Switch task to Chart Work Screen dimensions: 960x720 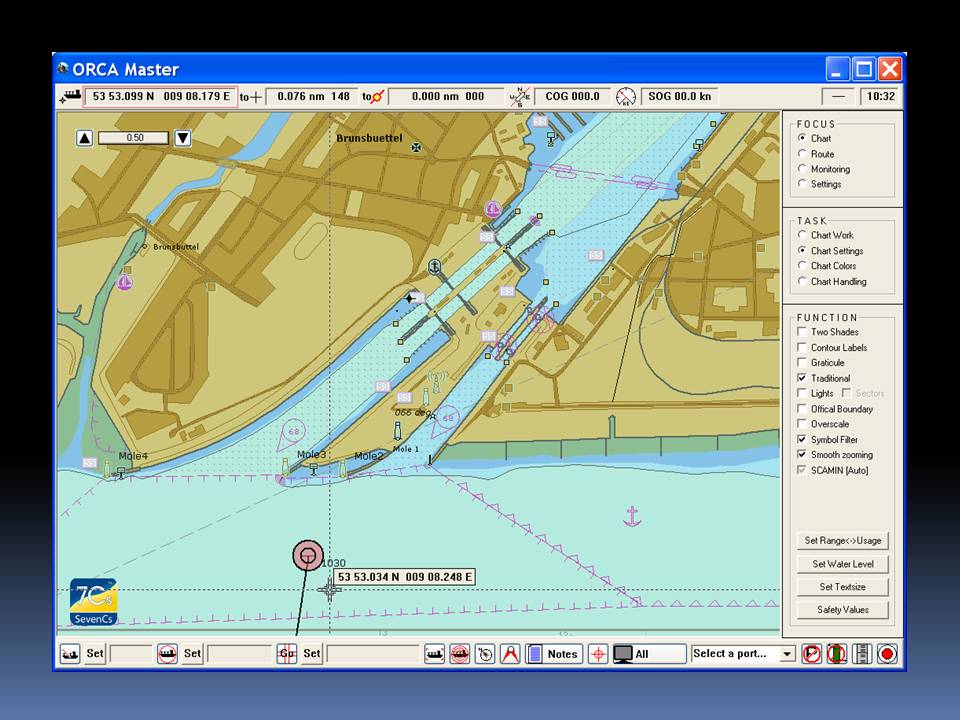[x=802, y=235]
